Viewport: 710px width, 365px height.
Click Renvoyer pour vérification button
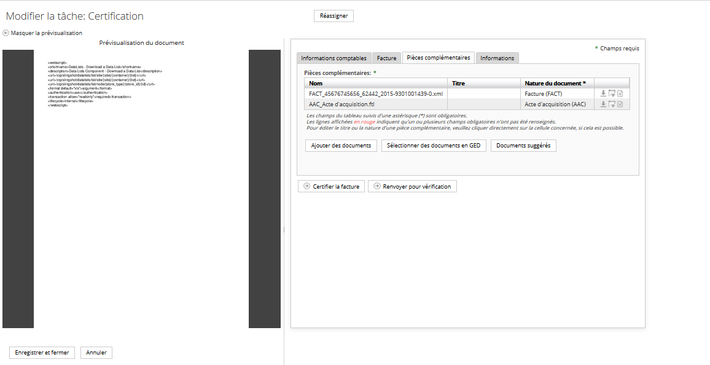click(412, 186)
